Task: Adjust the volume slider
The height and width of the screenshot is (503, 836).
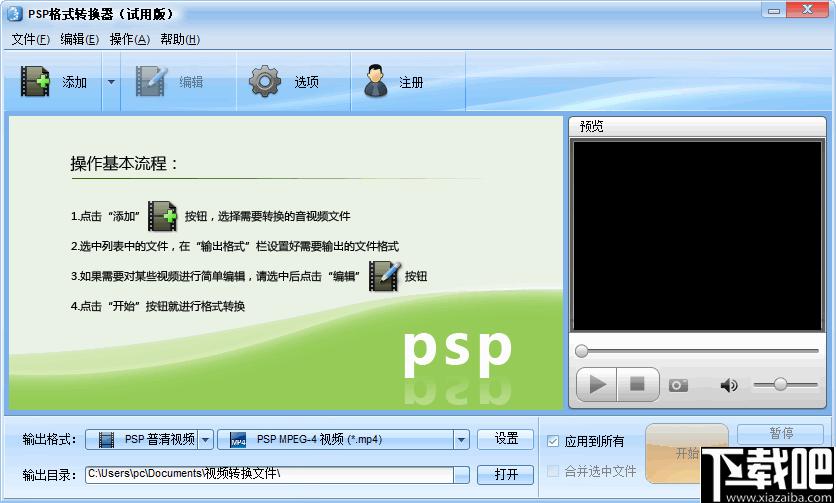Action: click(x=785, y=384)
